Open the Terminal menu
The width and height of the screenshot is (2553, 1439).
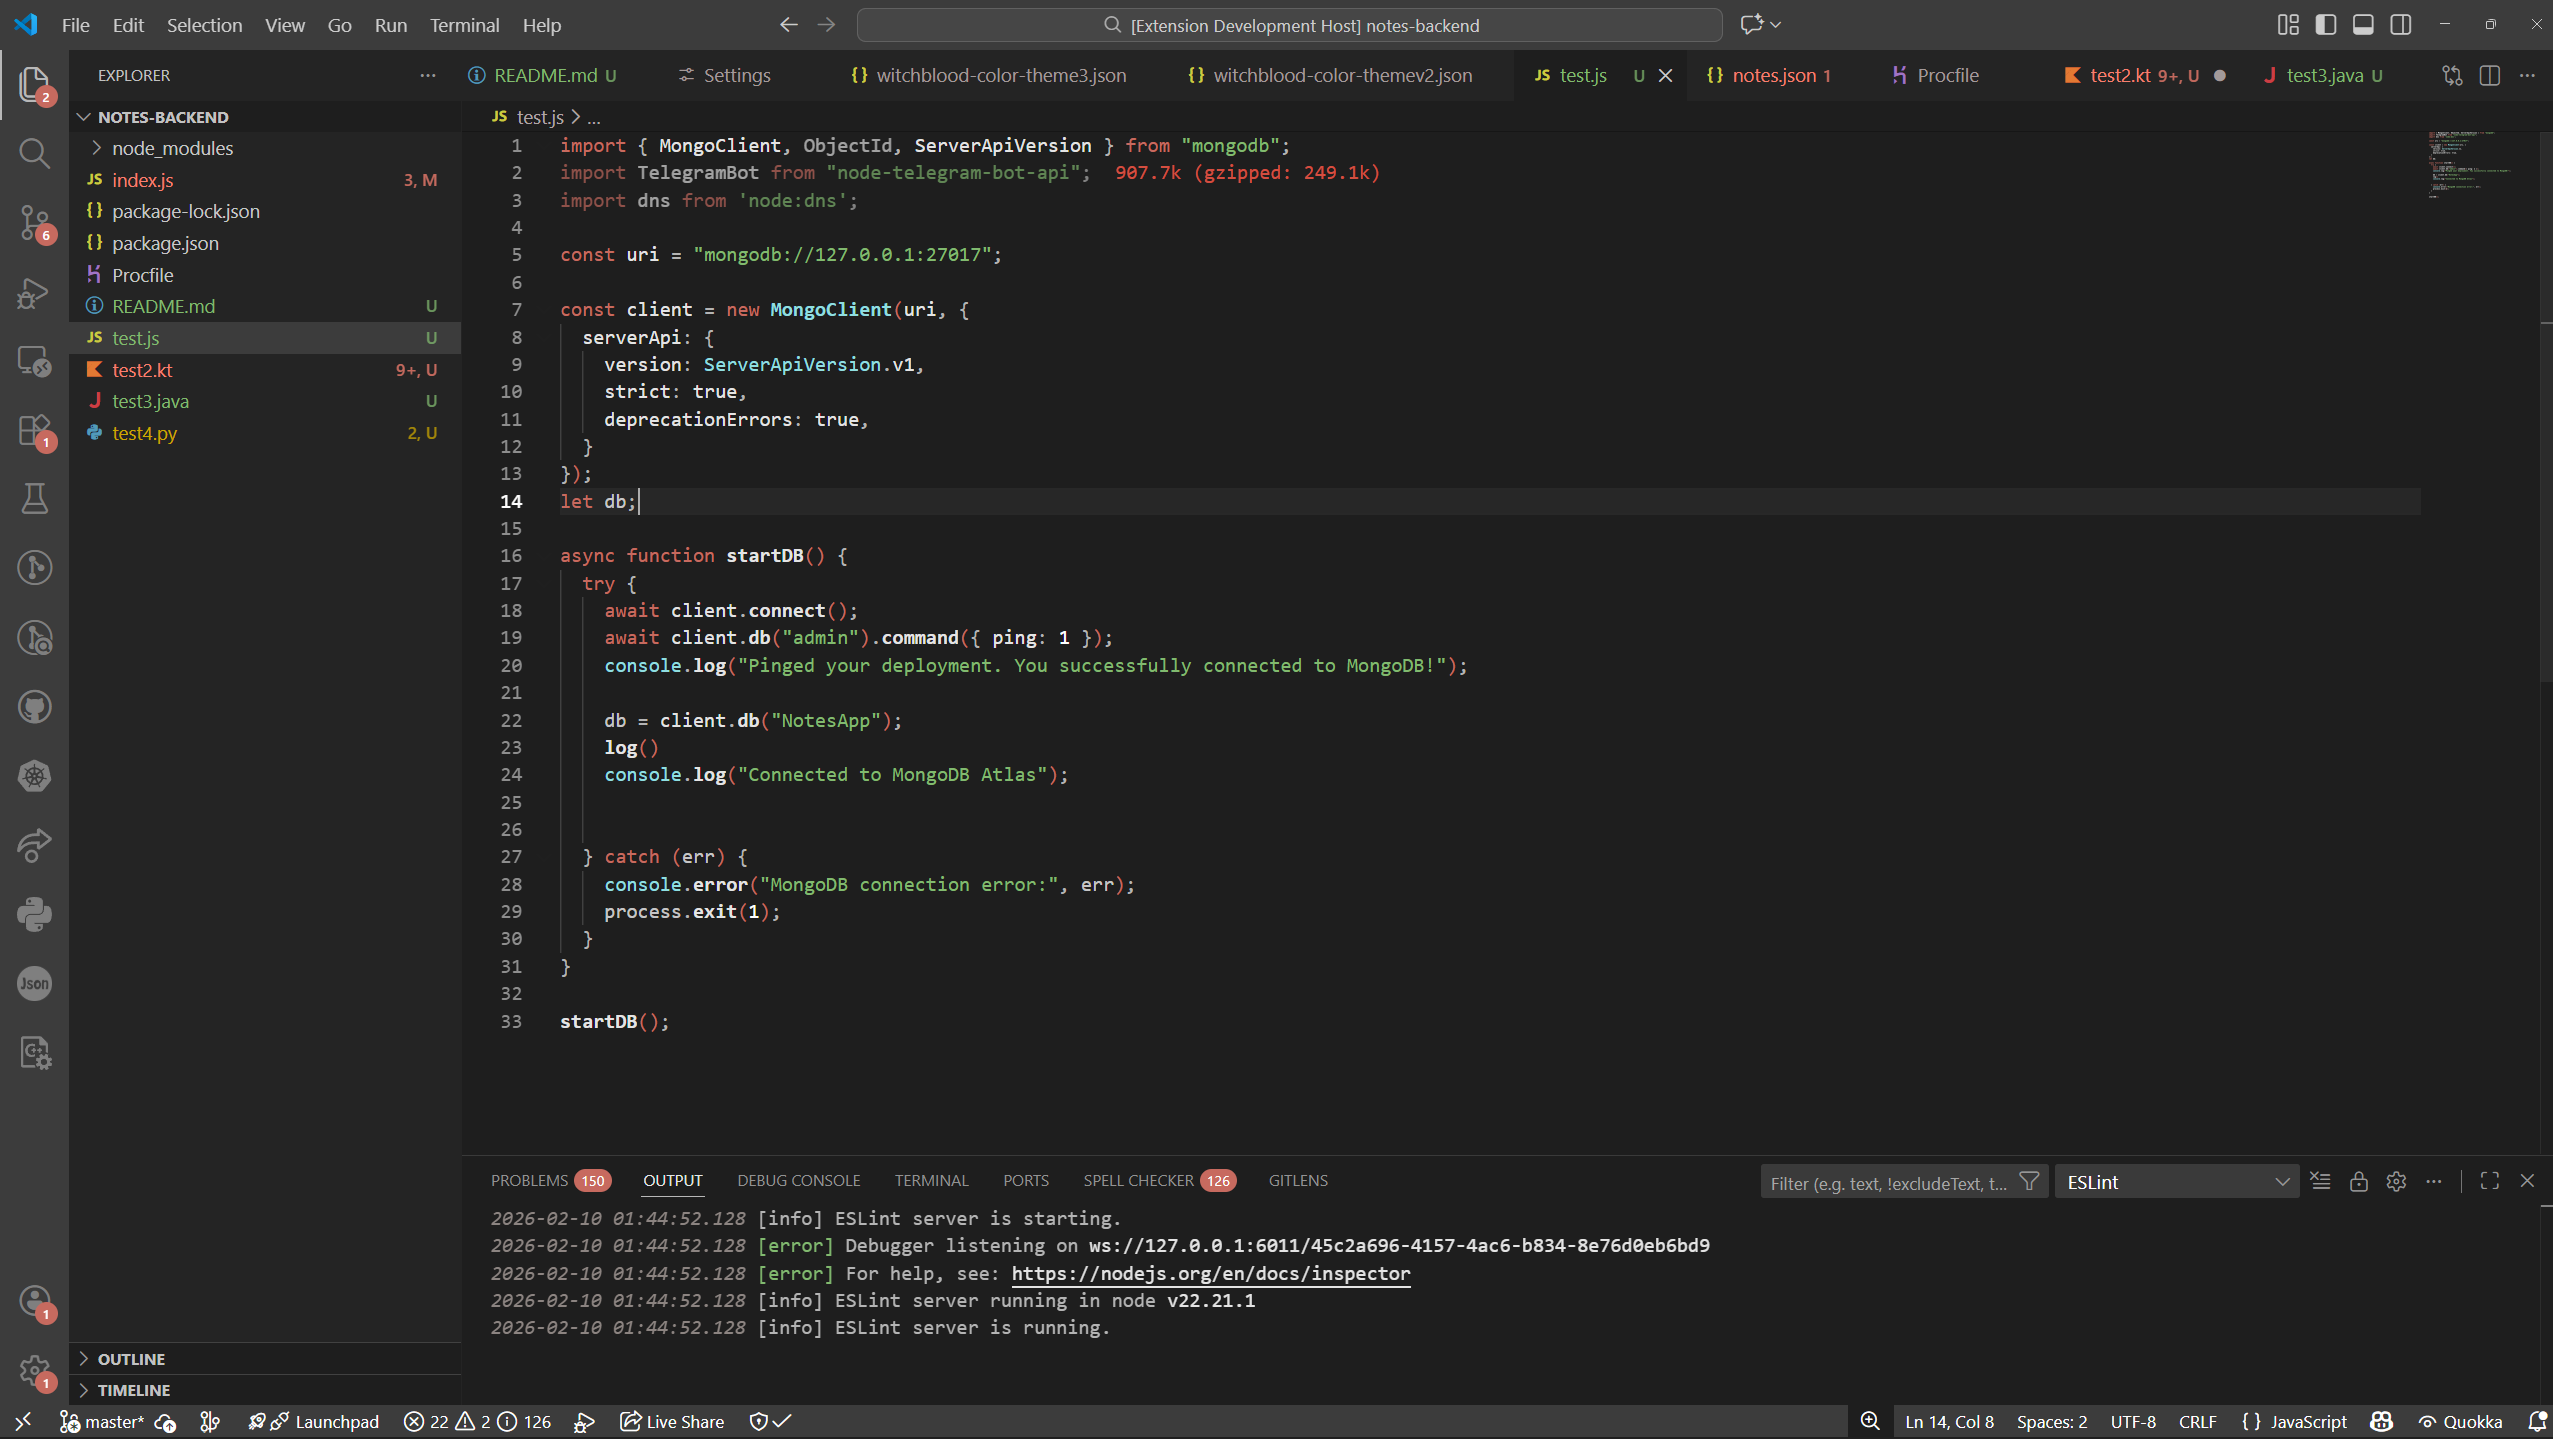click(464, 25)
